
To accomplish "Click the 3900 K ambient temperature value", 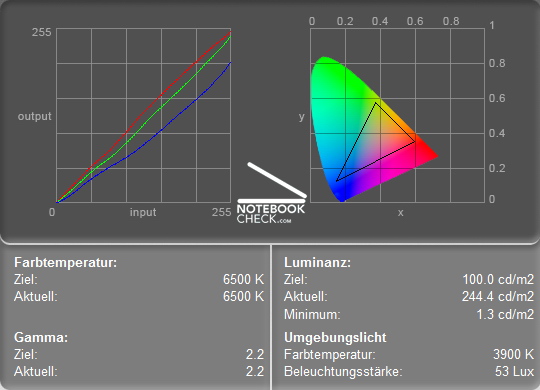I will (513, 354).
